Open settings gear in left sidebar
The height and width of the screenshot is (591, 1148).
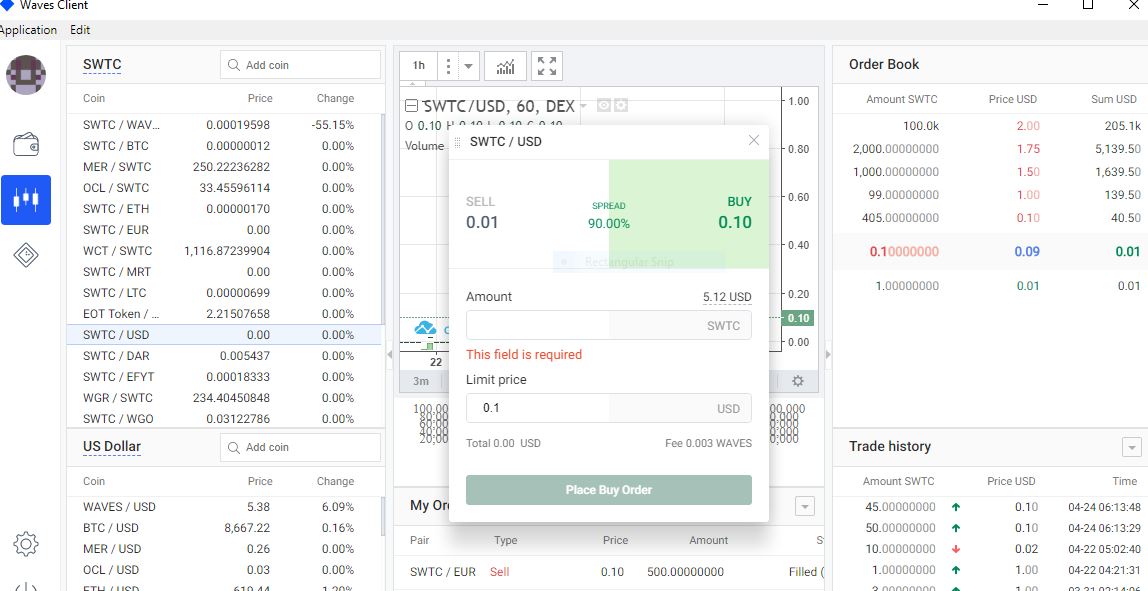tap(26, 543)
